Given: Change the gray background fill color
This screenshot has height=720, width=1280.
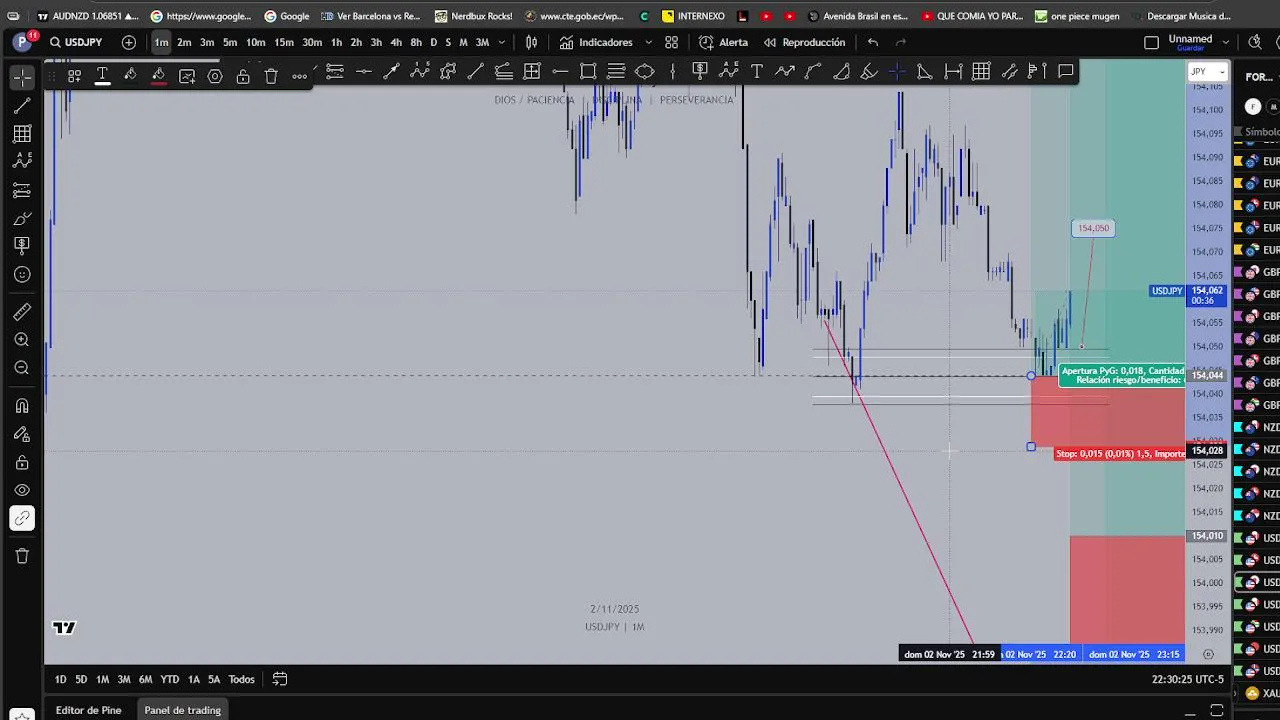Looking at the screenshot, I should (x=130, y=75).
